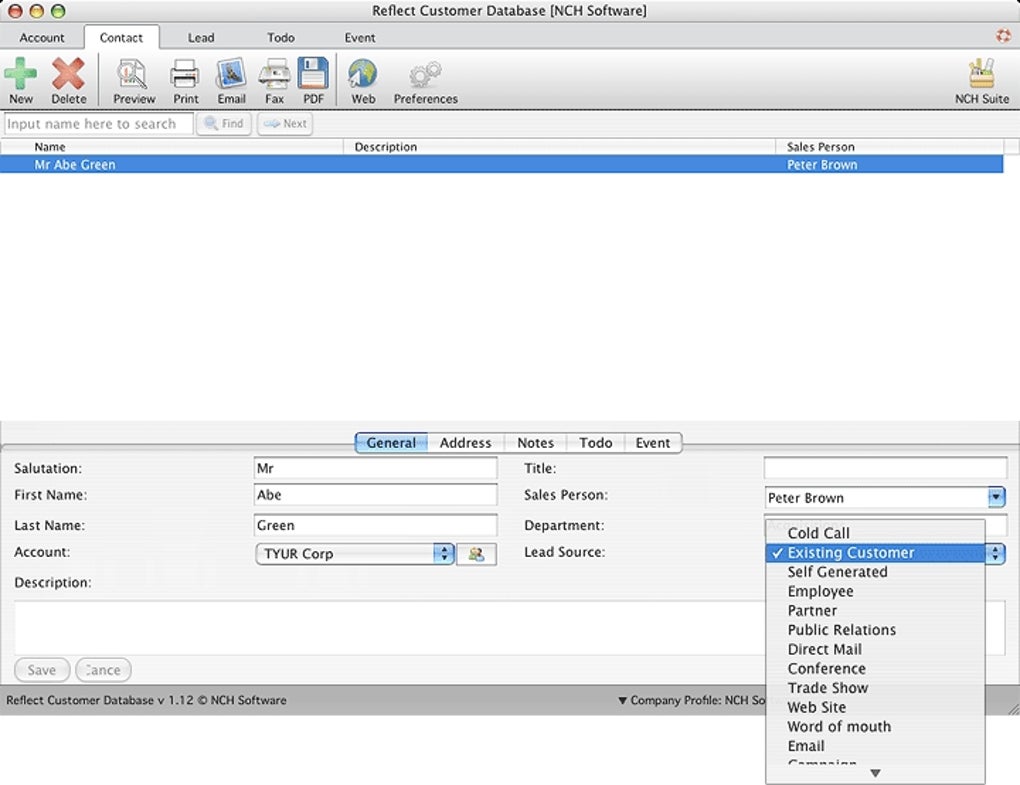
Task: Open account lookup icon beside TYUR Corp
Action: click(476, 554)
